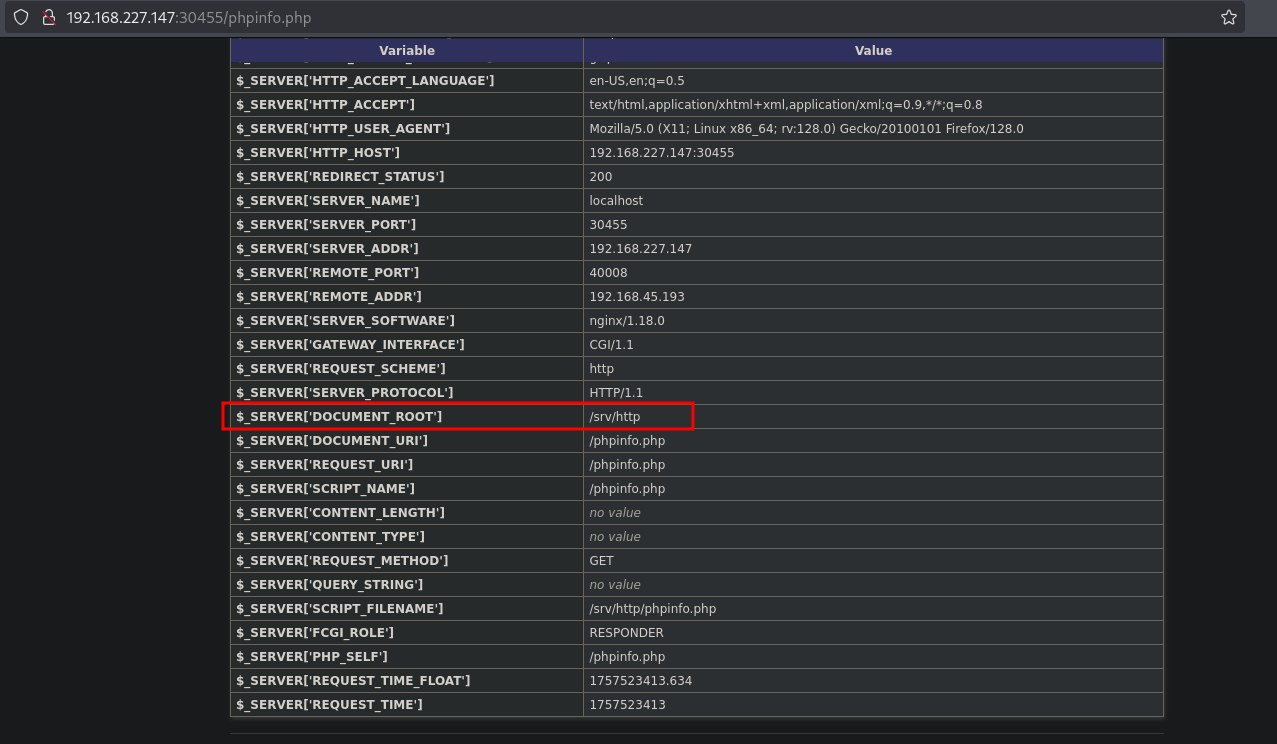The height and width of the screenshot is (744, 1277).
Task: Click the RESPONDER value for FCGI_ROLE
Action: point(626,633)
